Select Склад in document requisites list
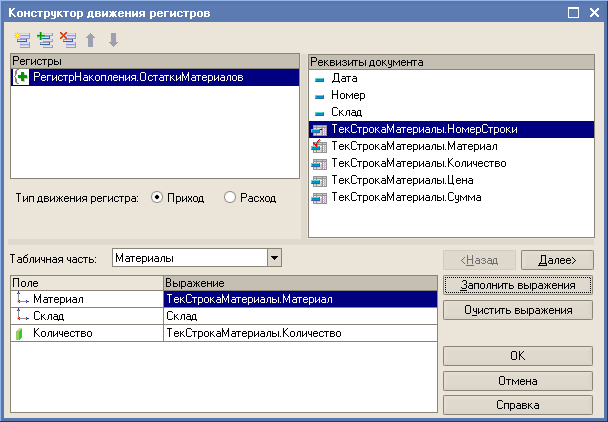 [x=451, y=112]
